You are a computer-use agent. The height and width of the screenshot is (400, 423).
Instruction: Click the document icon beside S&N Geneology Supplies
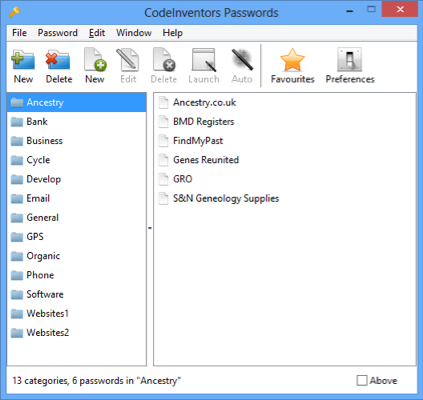point(163,198)
